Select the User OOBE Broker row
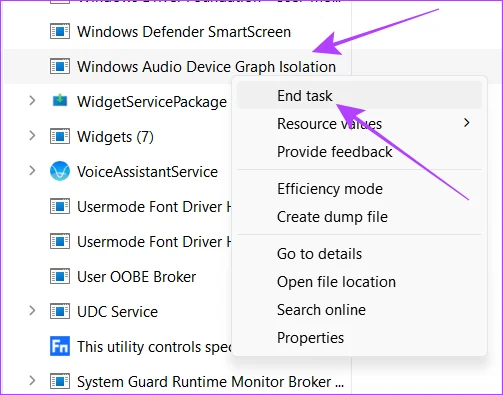 coord(137,277)
